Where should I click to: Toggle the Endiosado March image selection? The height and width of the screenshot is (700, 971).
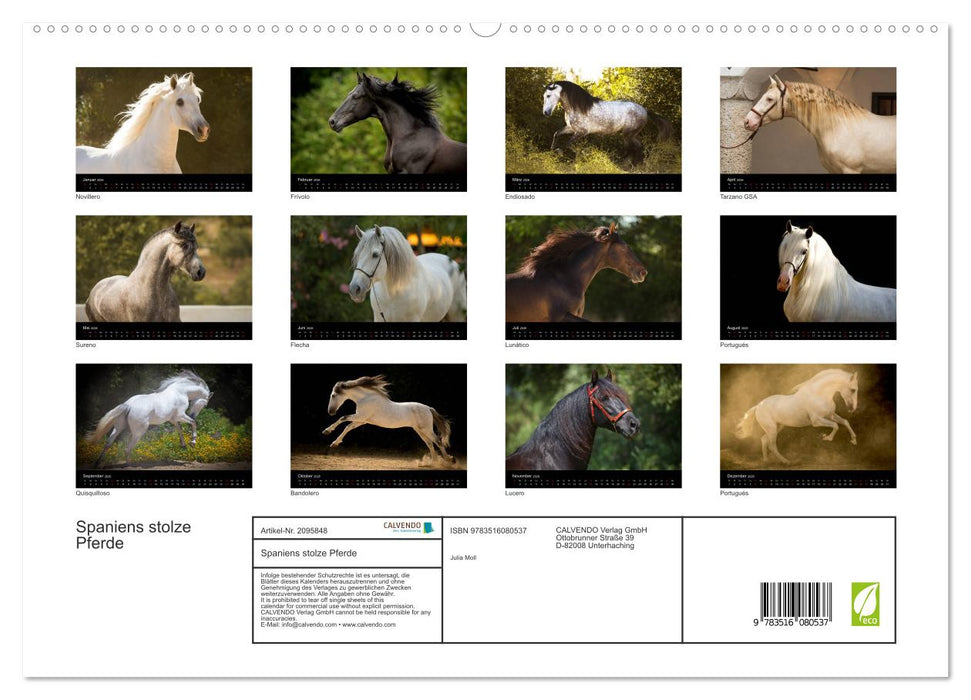click(591, 120)
